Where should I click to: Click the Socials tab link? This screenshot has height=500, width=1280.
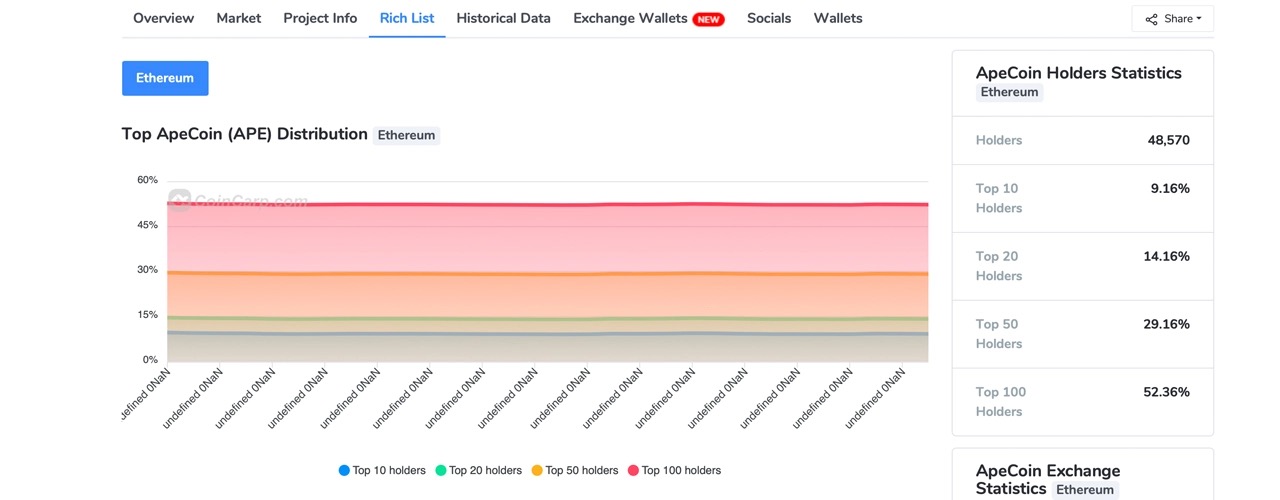pos(769,18)
